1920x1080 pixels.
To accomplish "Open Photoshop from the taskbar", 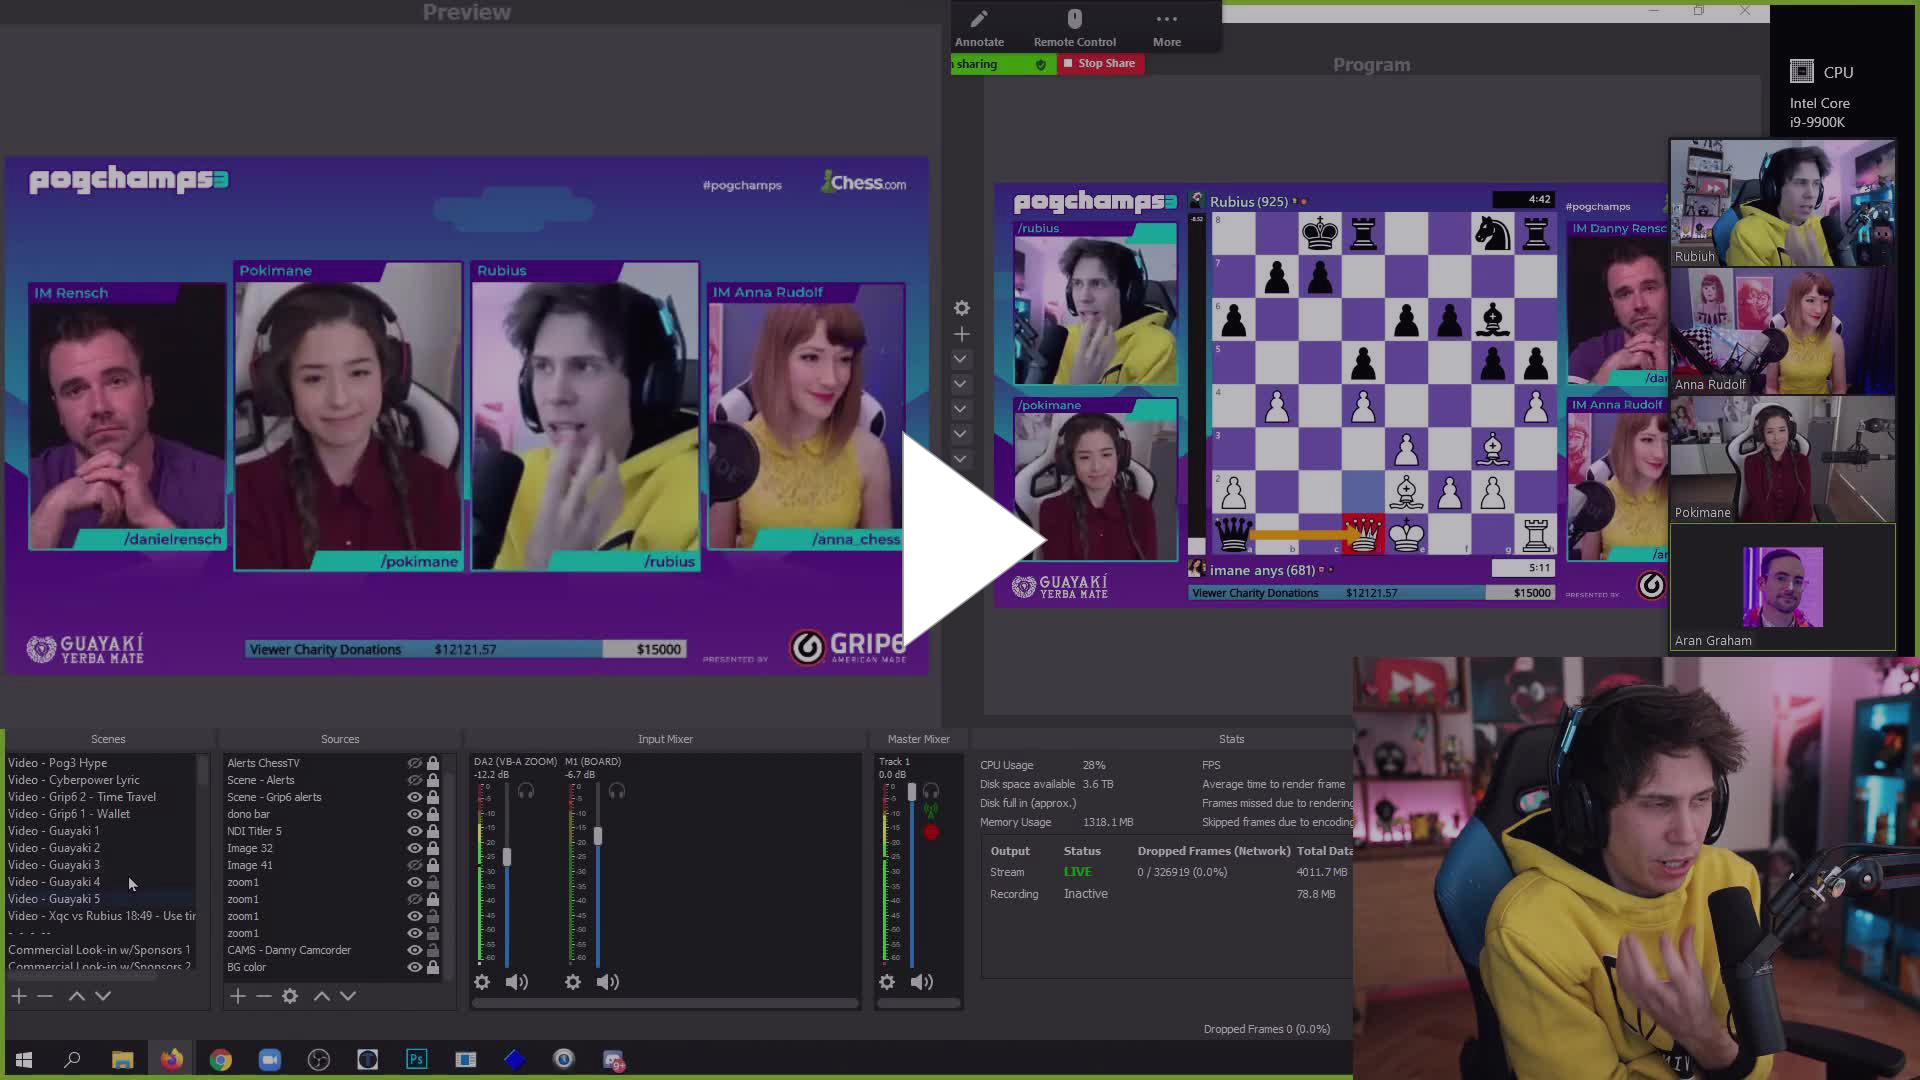I will [x=417, y=1060].
